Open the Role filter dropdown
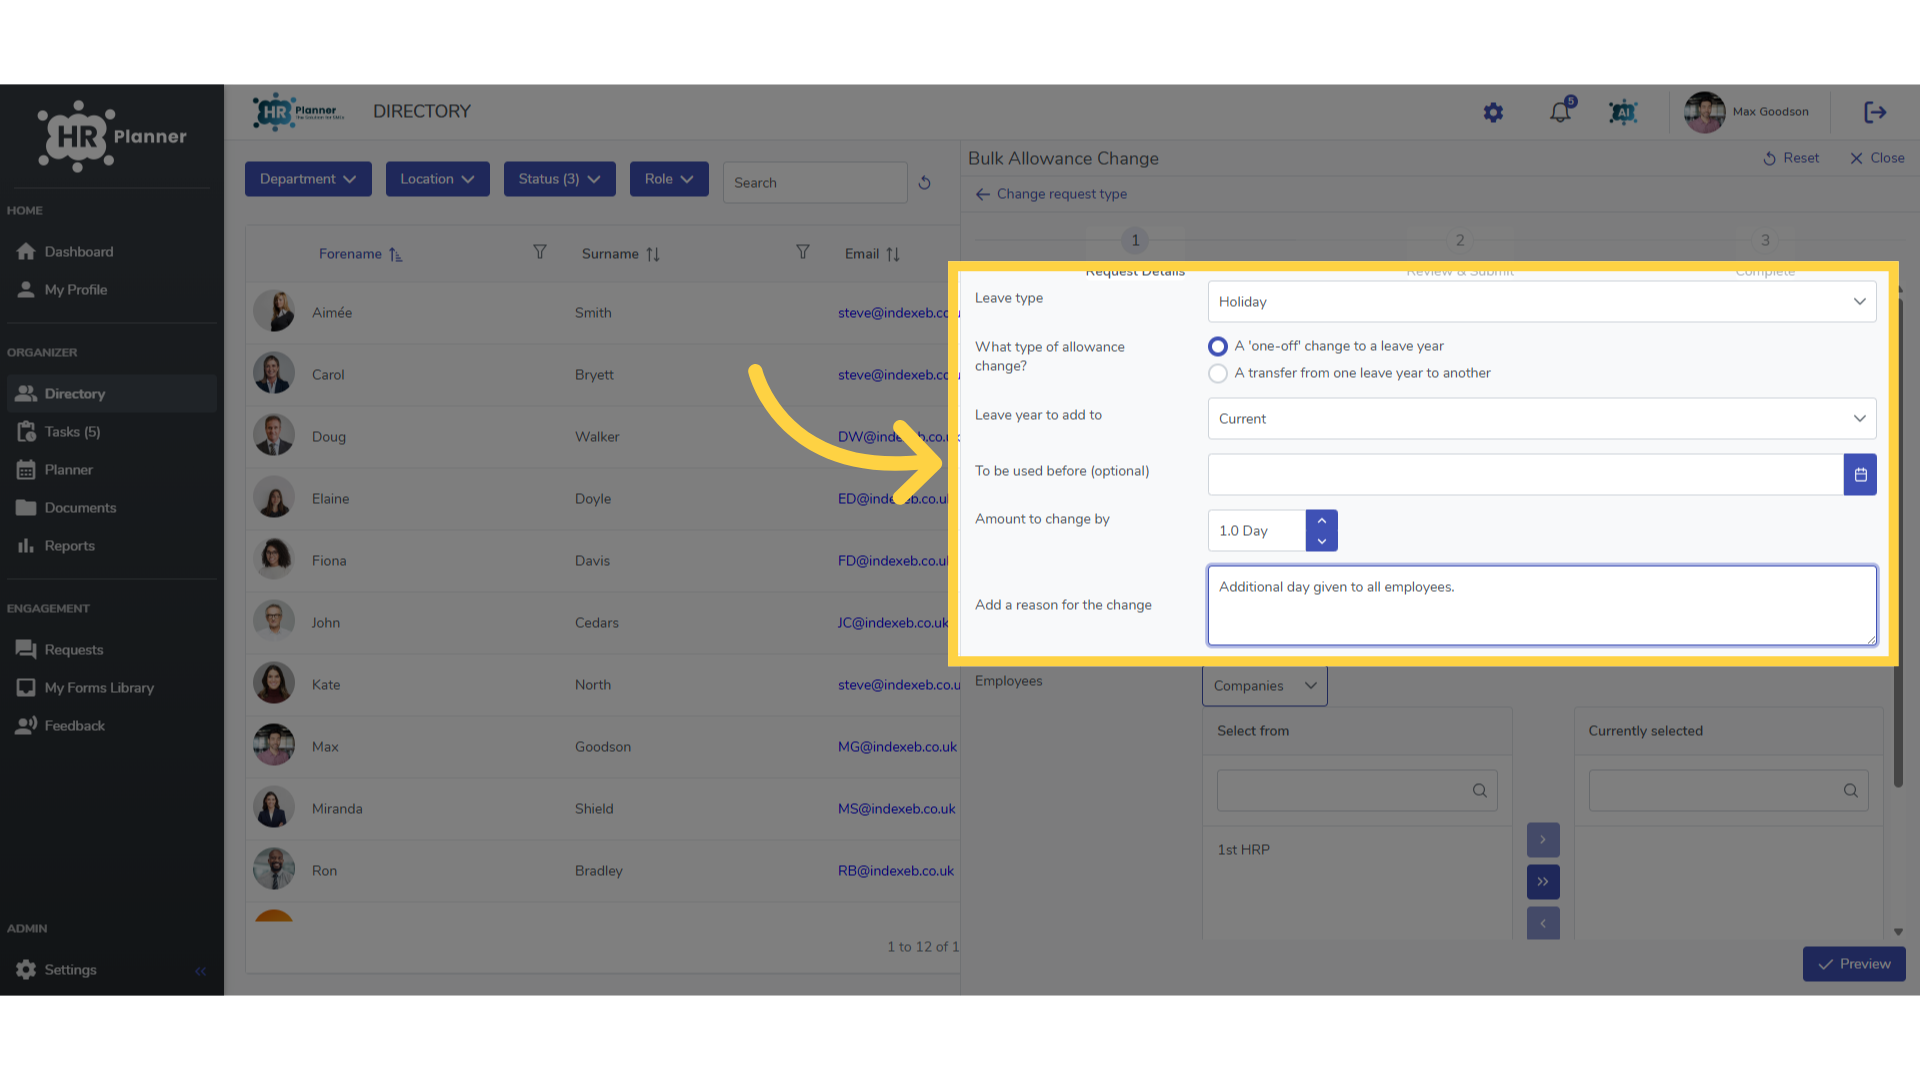 [669, 179]
